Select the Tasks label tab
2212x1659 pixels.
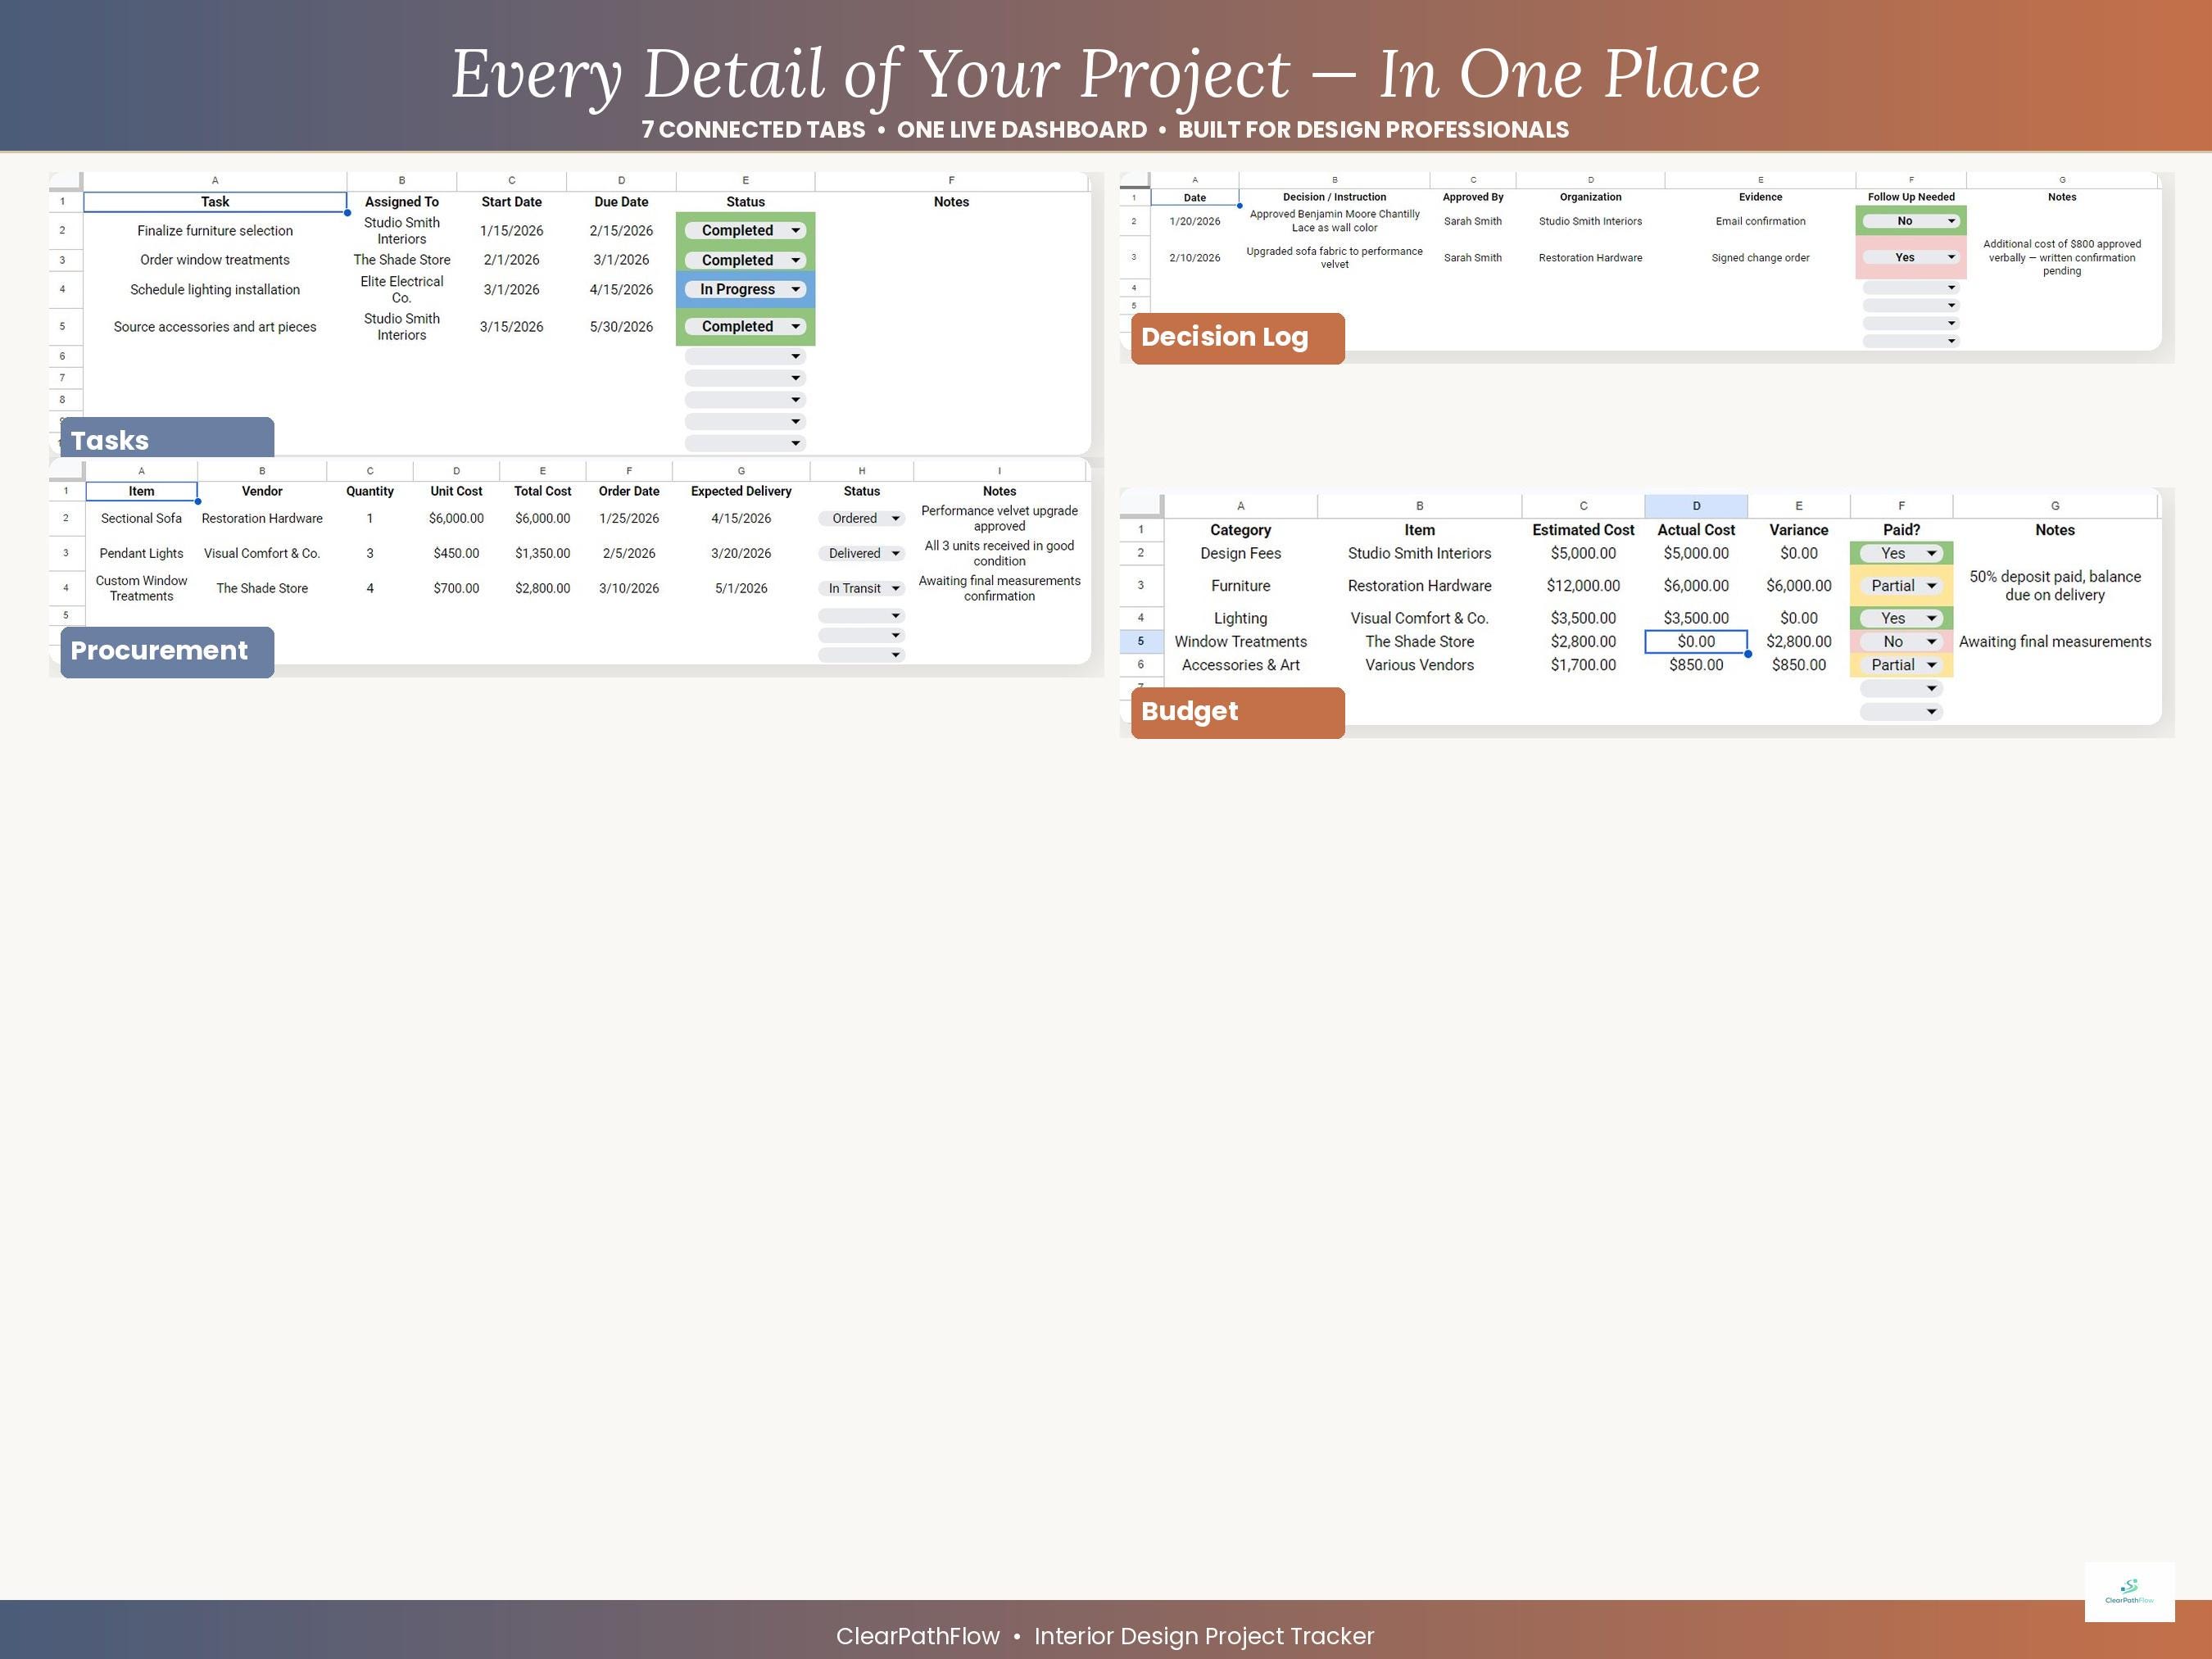pyautogui.click(x=167, y=439)
